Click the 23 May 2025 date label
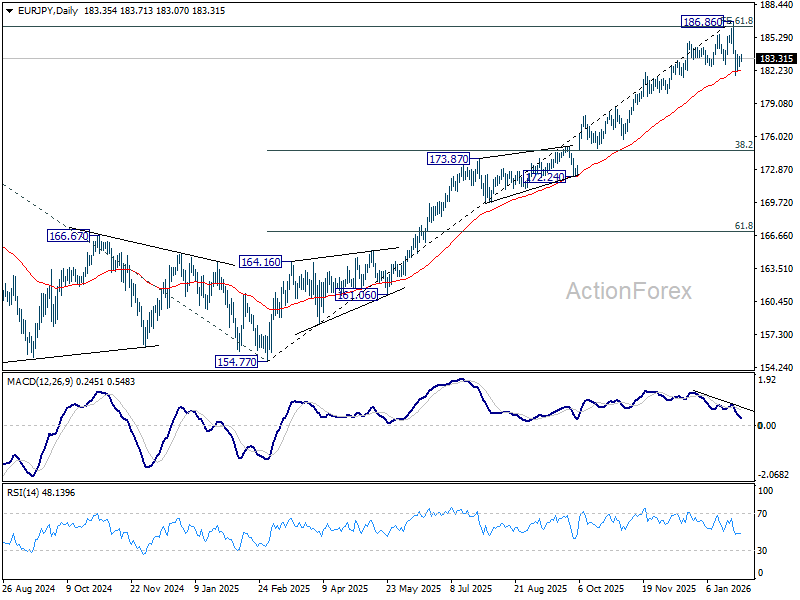 [x=413, y=588]
